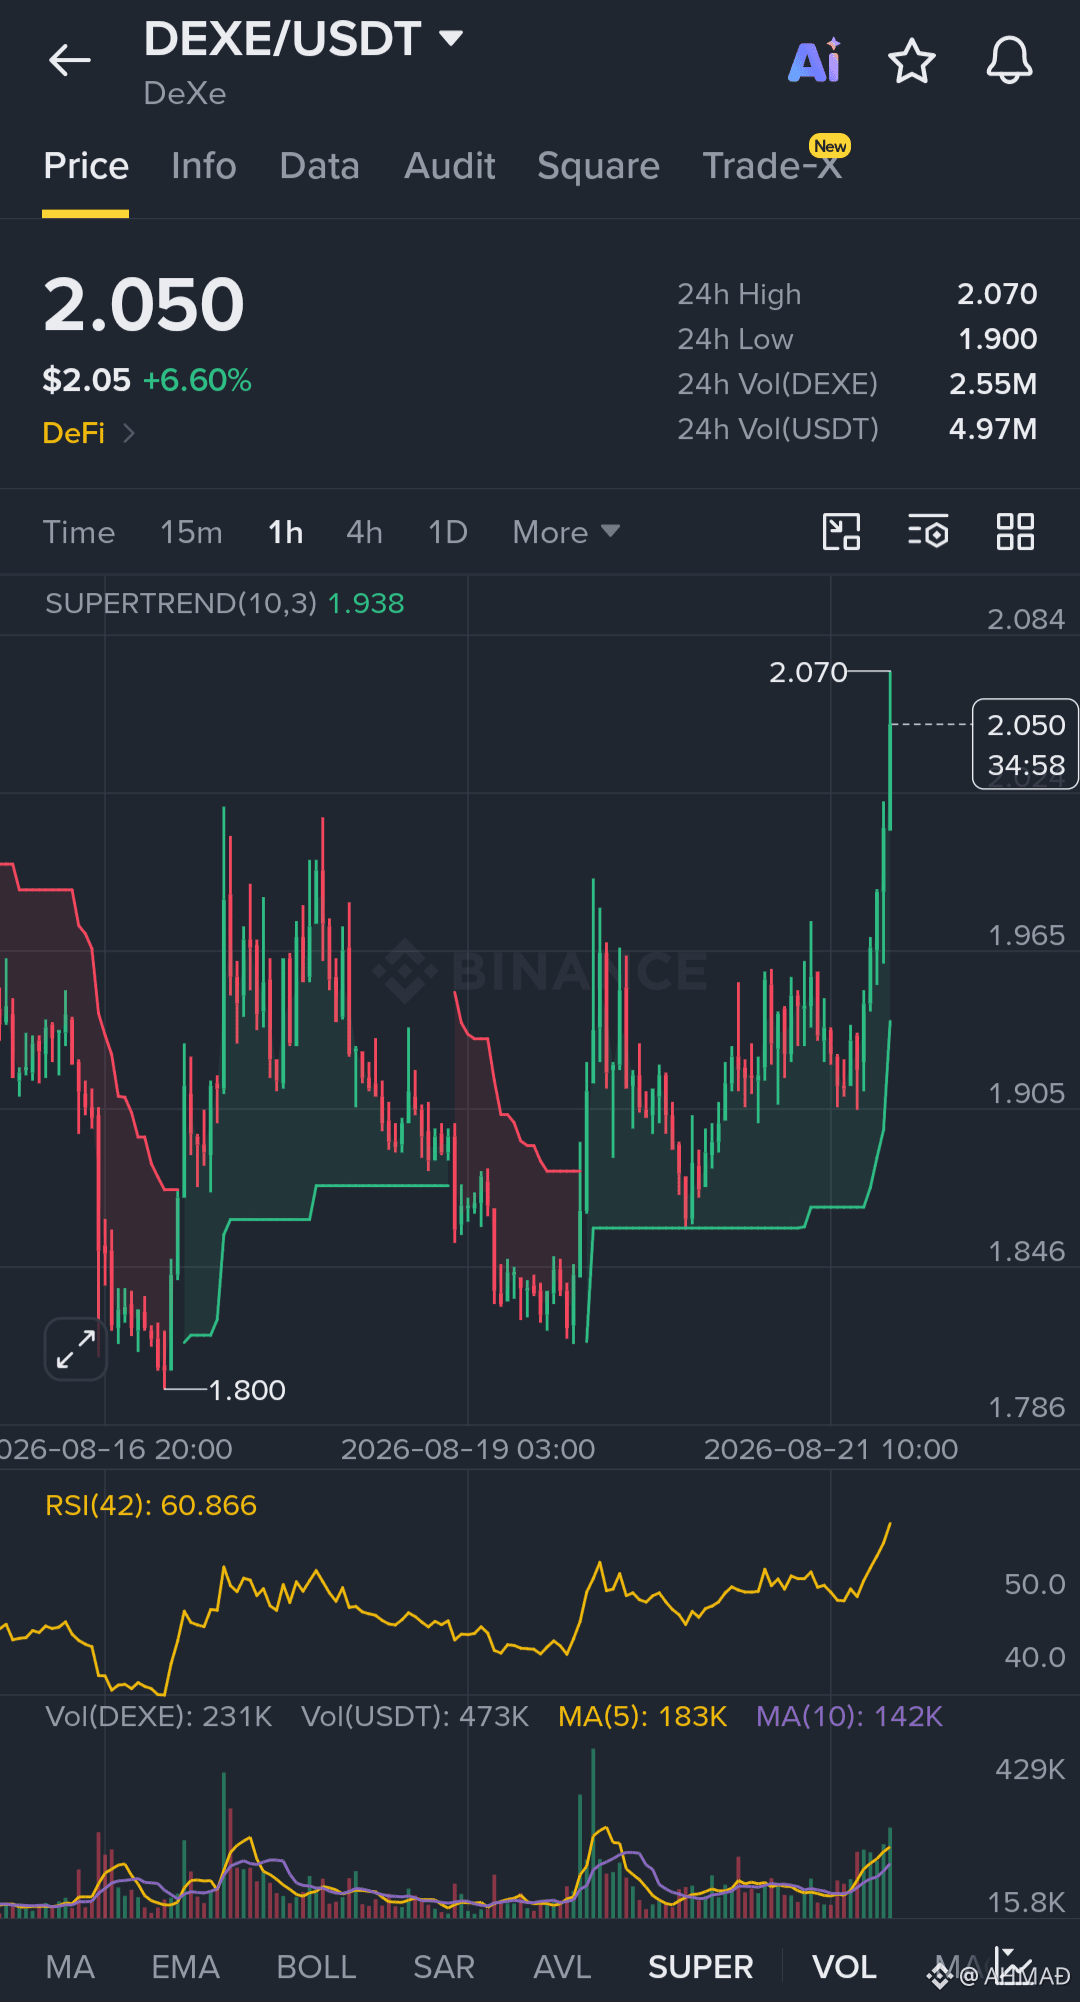
Task: Click the Vol(USDT): 473K label
Action: coord(415,1716)
